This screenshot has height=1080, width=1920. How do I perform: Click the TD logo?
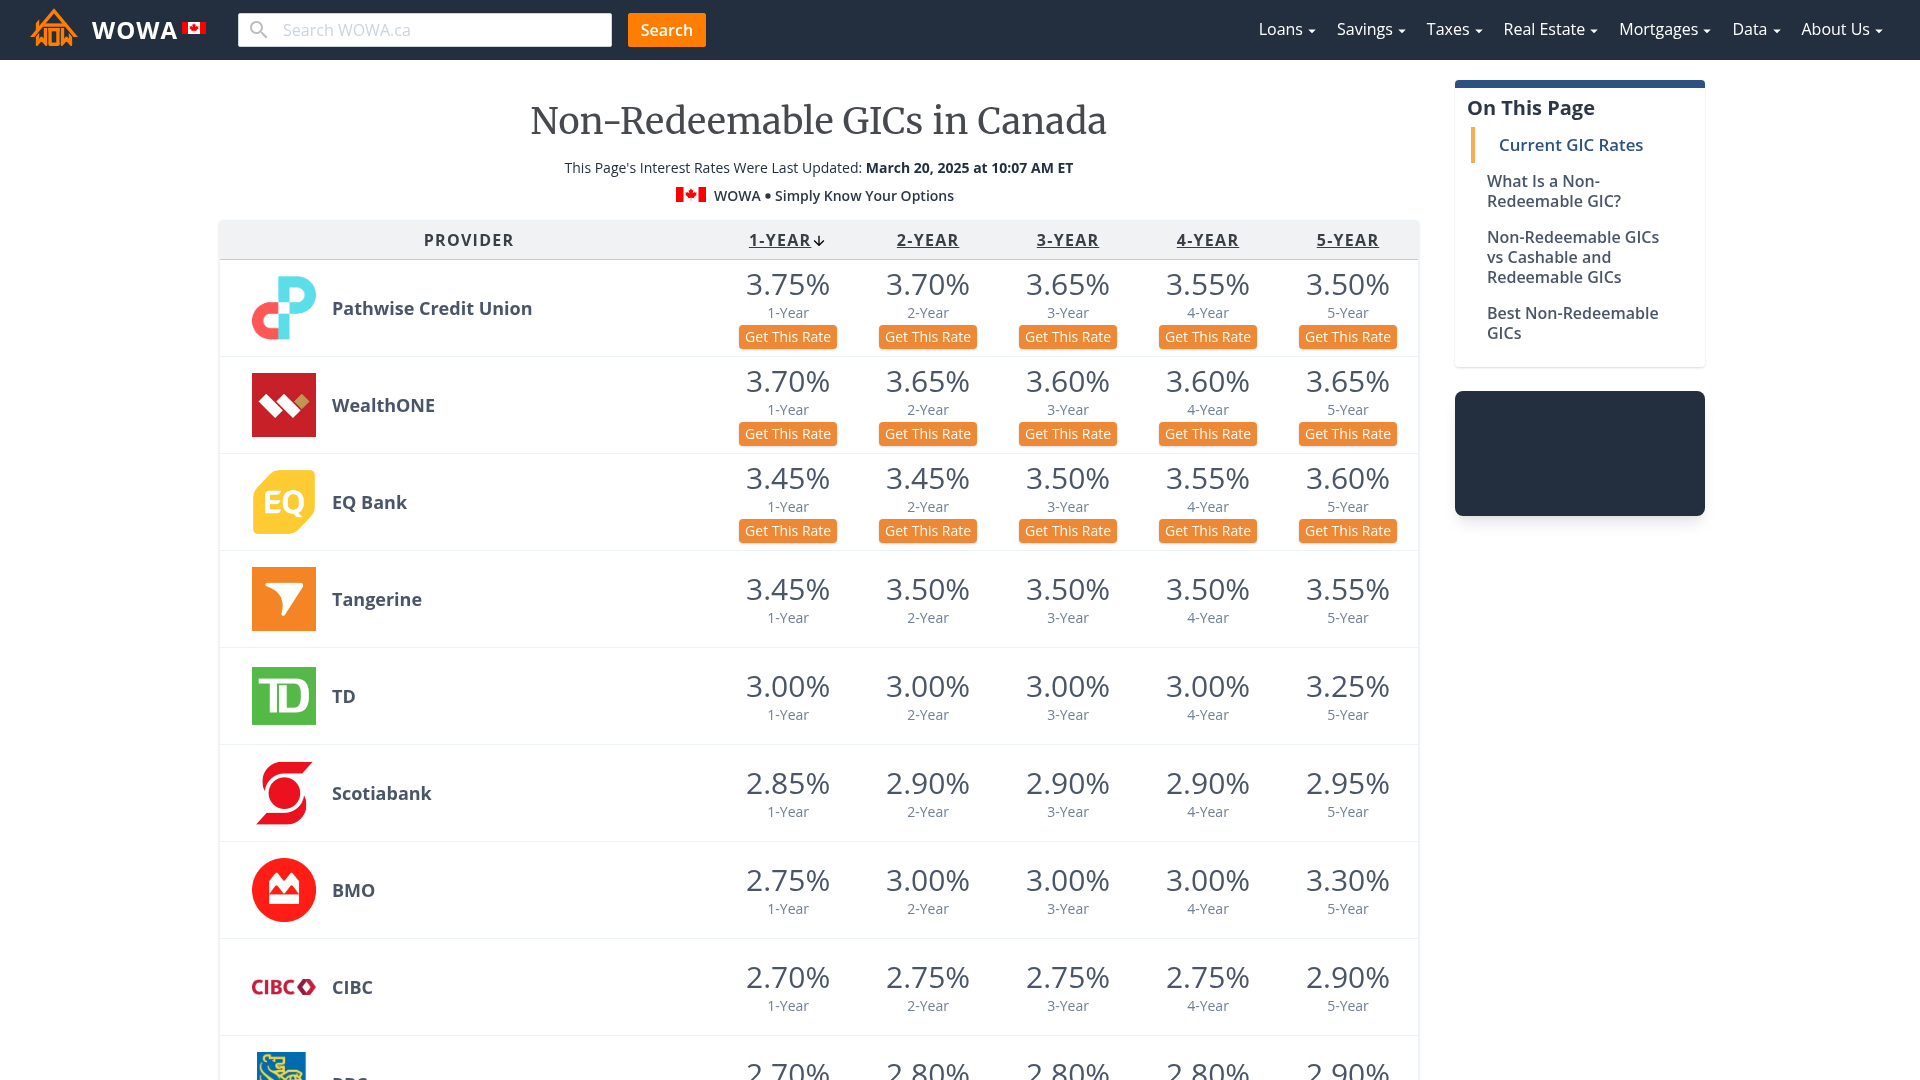(284, 696)
